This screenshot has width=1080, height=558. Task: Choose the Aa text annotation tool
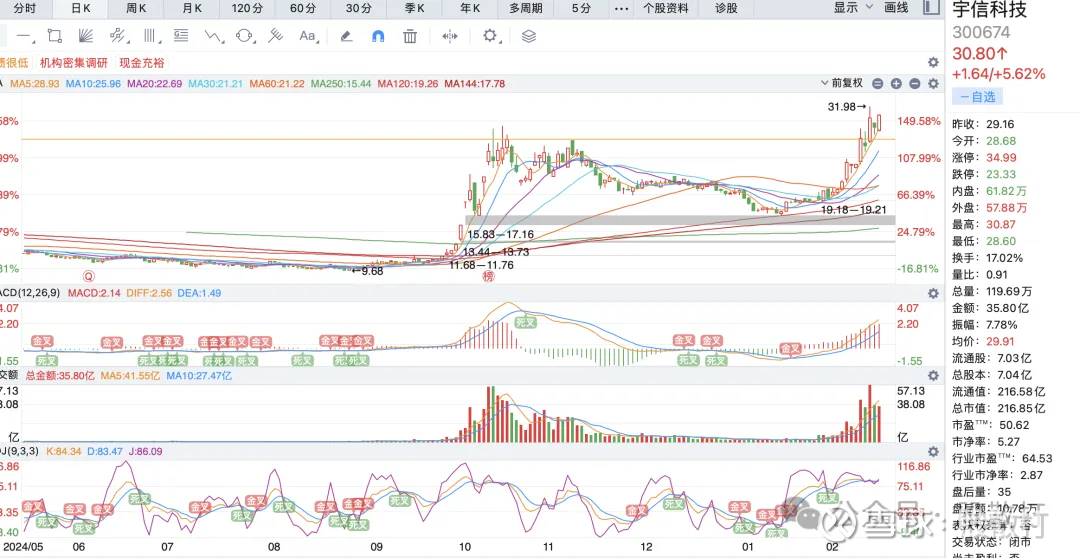click(307, 36)
